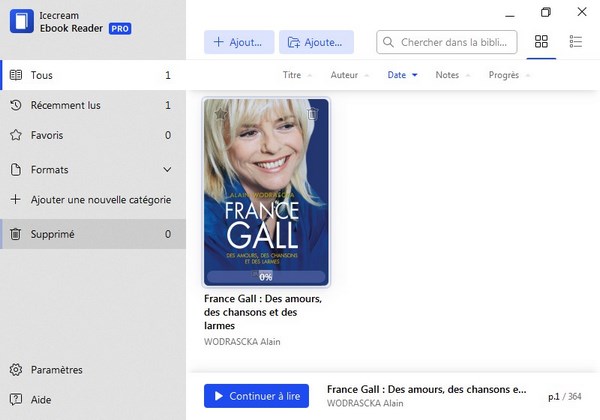Select the Tous library category
600x420 pixels.
pos(42,75)
